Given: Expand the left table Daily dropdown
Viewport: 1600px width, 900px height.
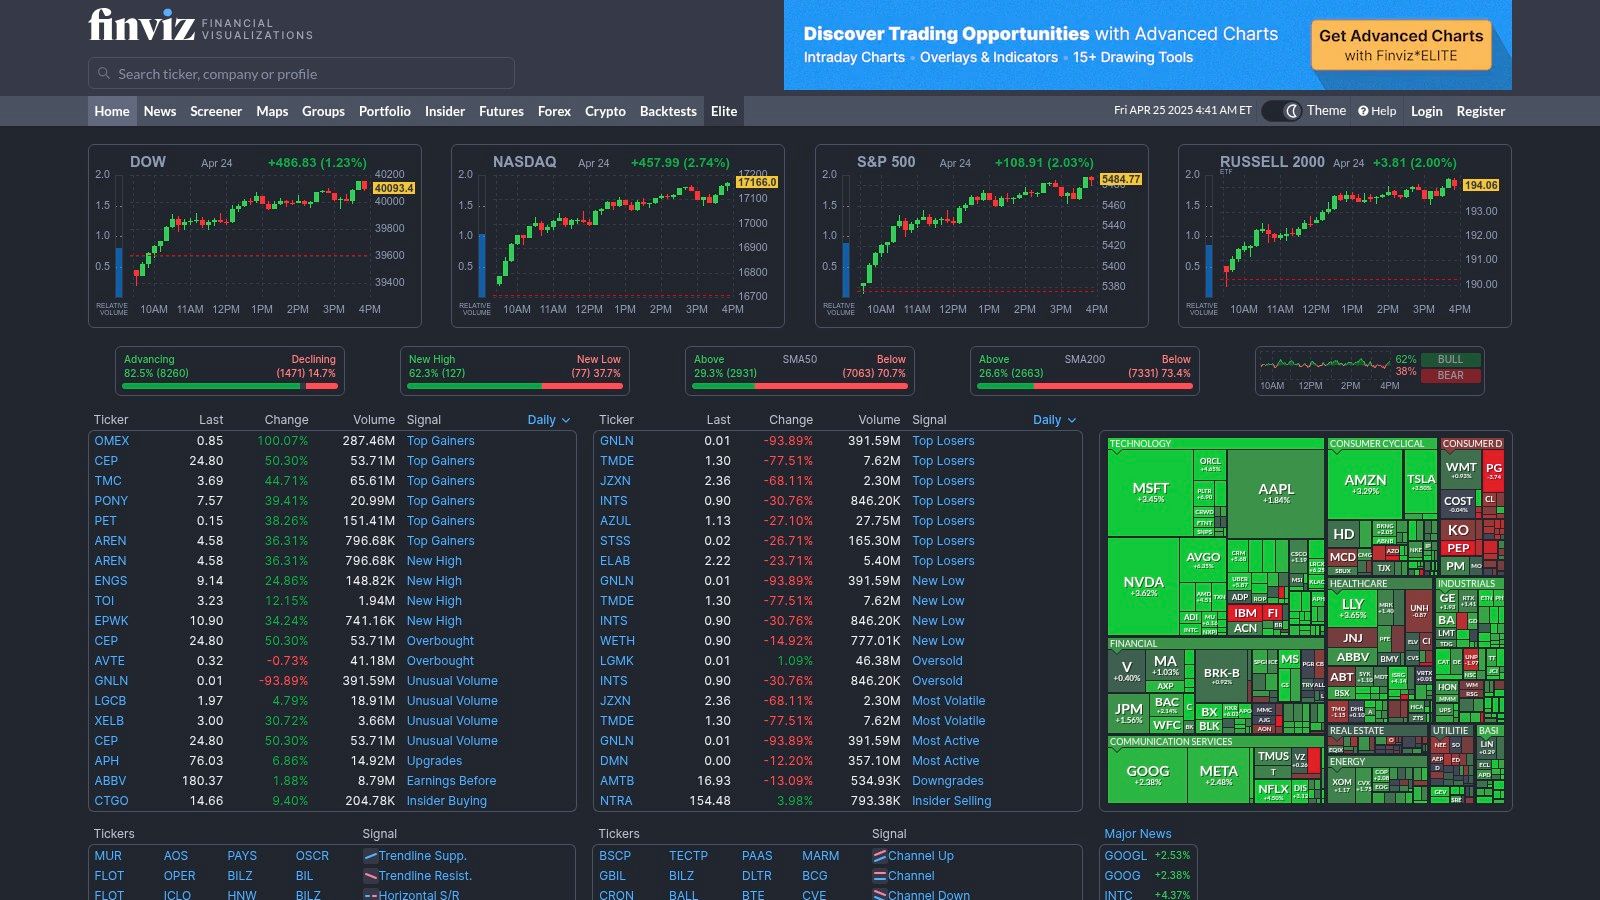Looking at the screenshot, I should point(549,420).
